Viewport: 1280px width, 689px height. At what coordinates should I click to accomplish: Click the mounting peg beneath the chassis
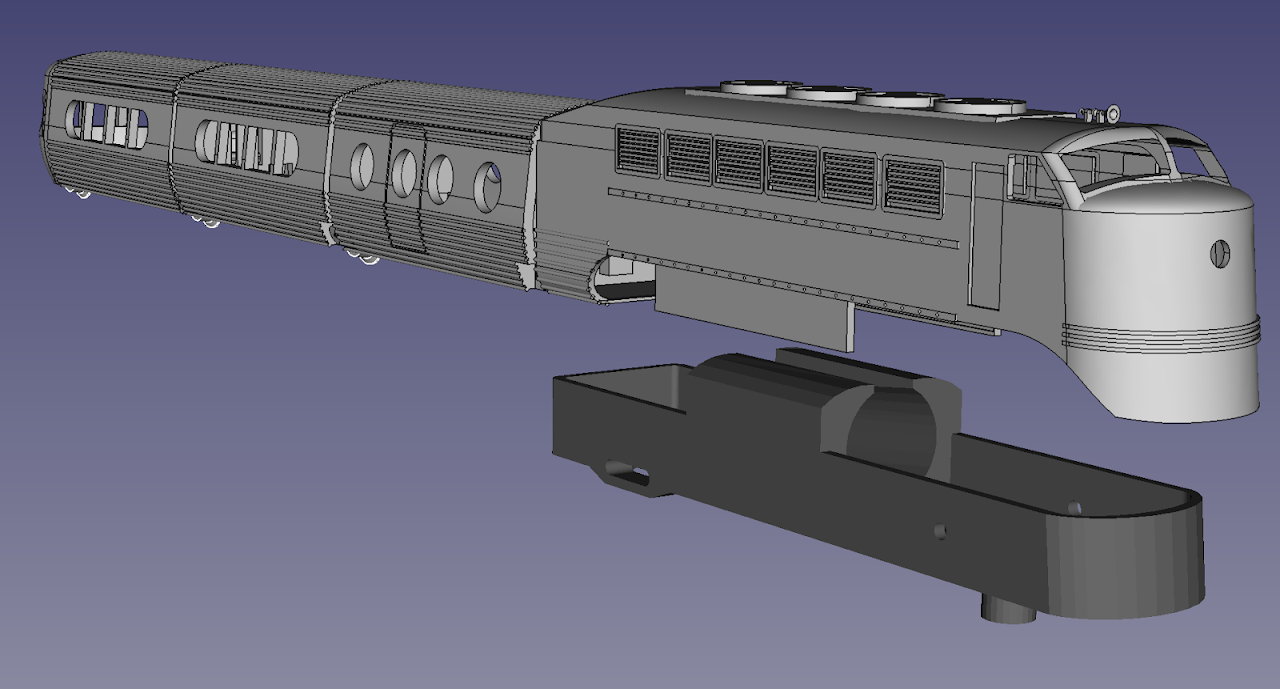pyautogui.click(x=1008, y=608)
